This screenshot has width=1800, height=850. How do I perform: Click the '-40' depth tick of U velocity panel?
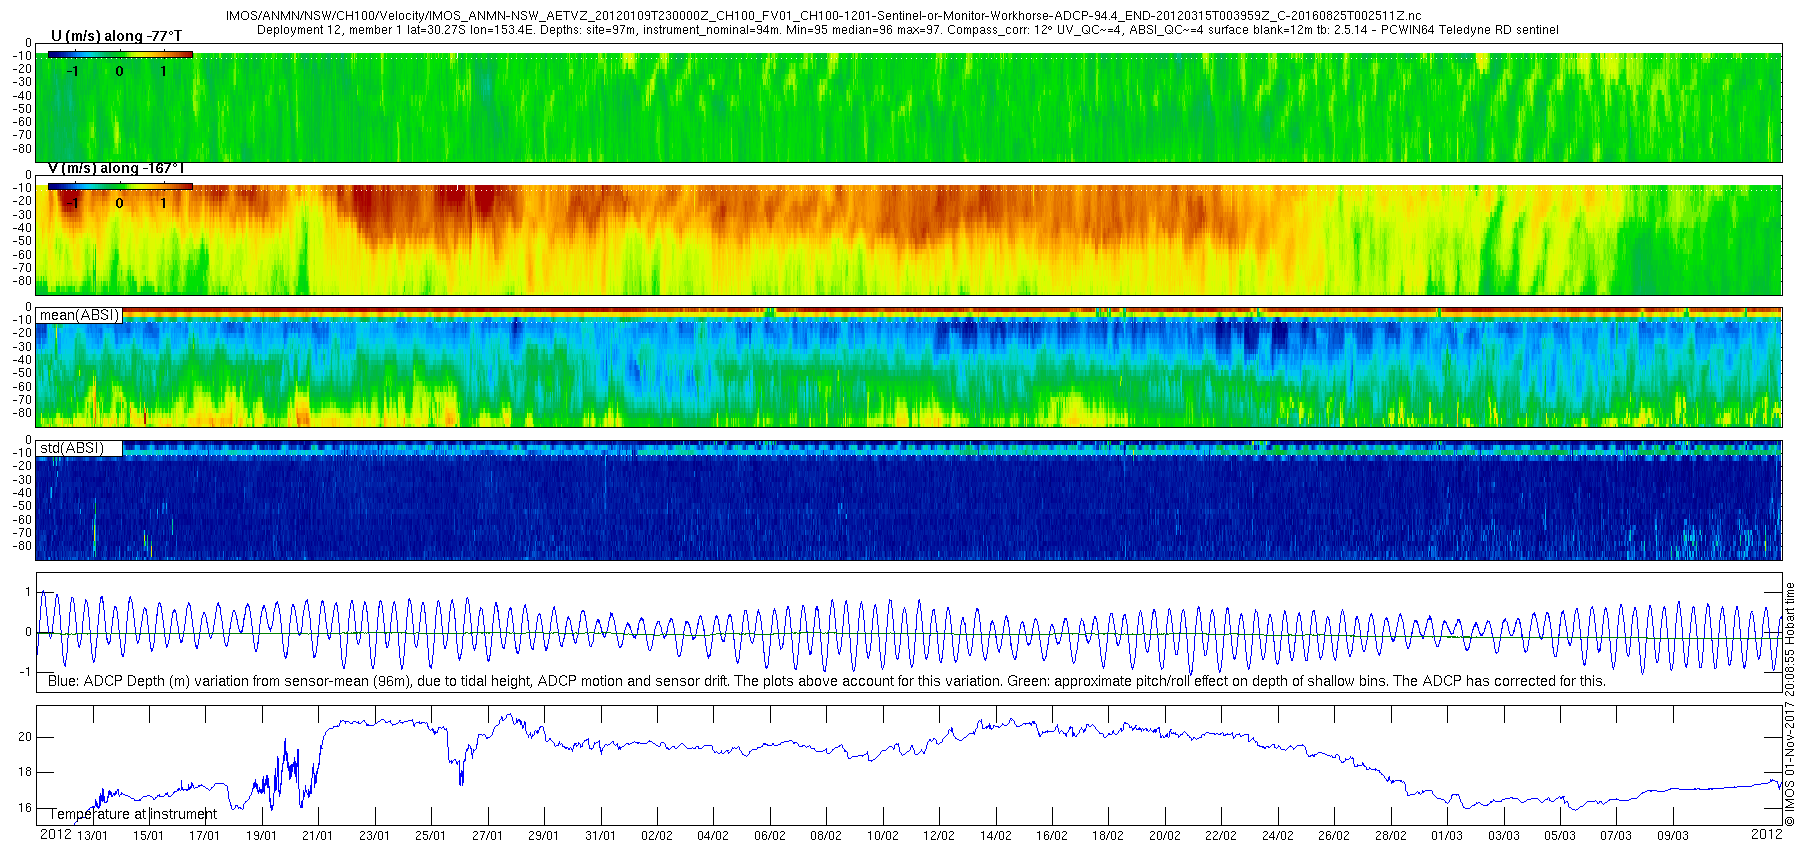(x=22, y=96)
